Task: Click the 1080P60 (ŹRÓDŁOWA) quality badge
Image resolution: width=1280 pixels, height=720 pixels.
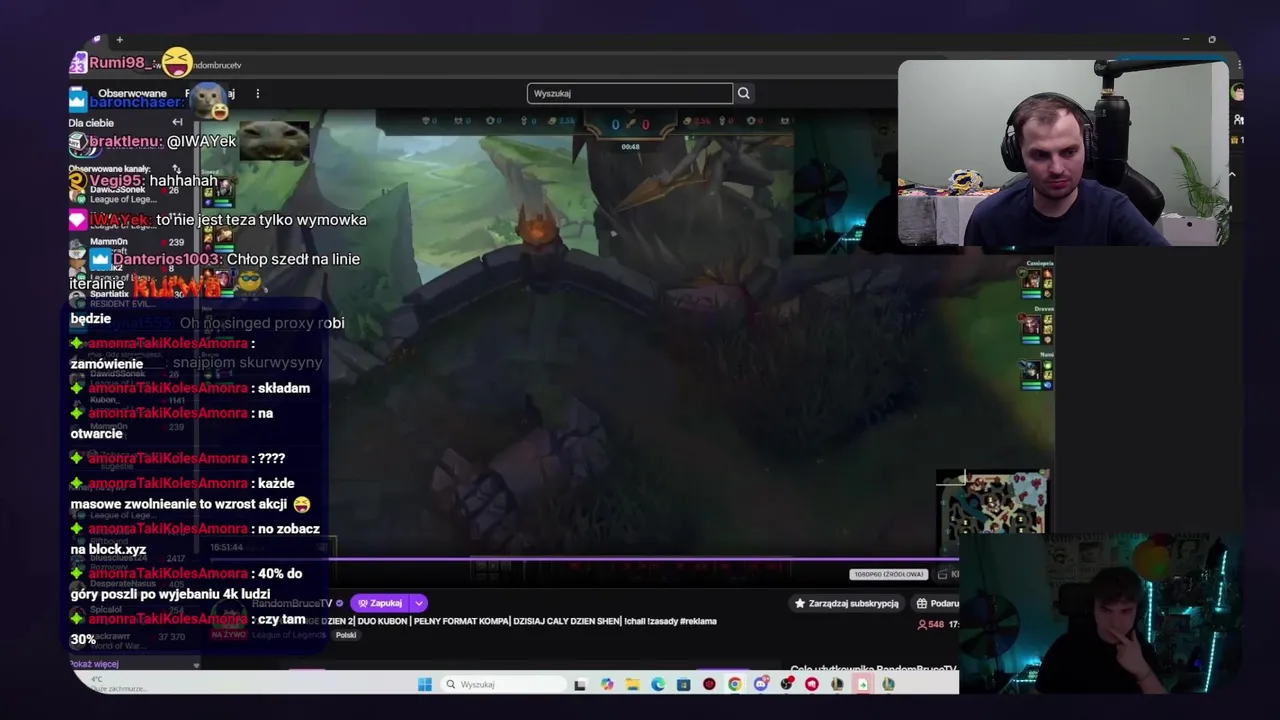Action: 889,574
